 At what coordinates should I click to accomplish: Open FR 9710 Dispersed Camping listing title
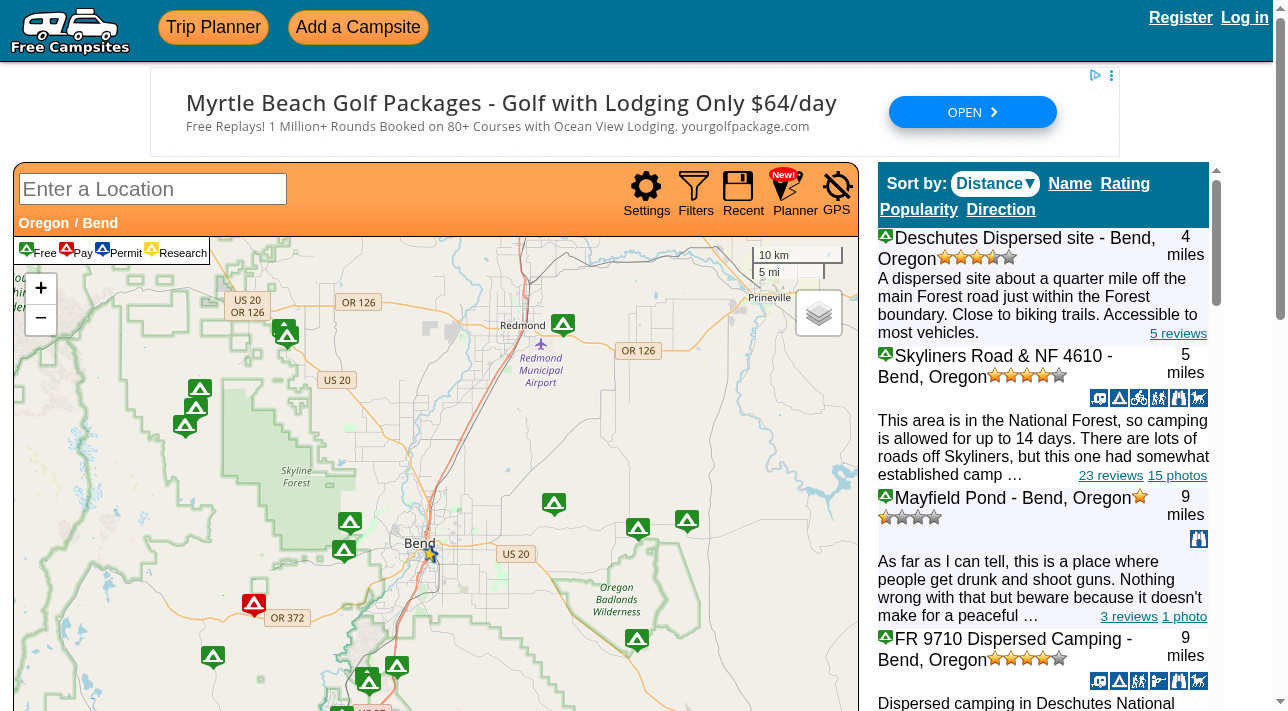click(x=1005, y=649)
